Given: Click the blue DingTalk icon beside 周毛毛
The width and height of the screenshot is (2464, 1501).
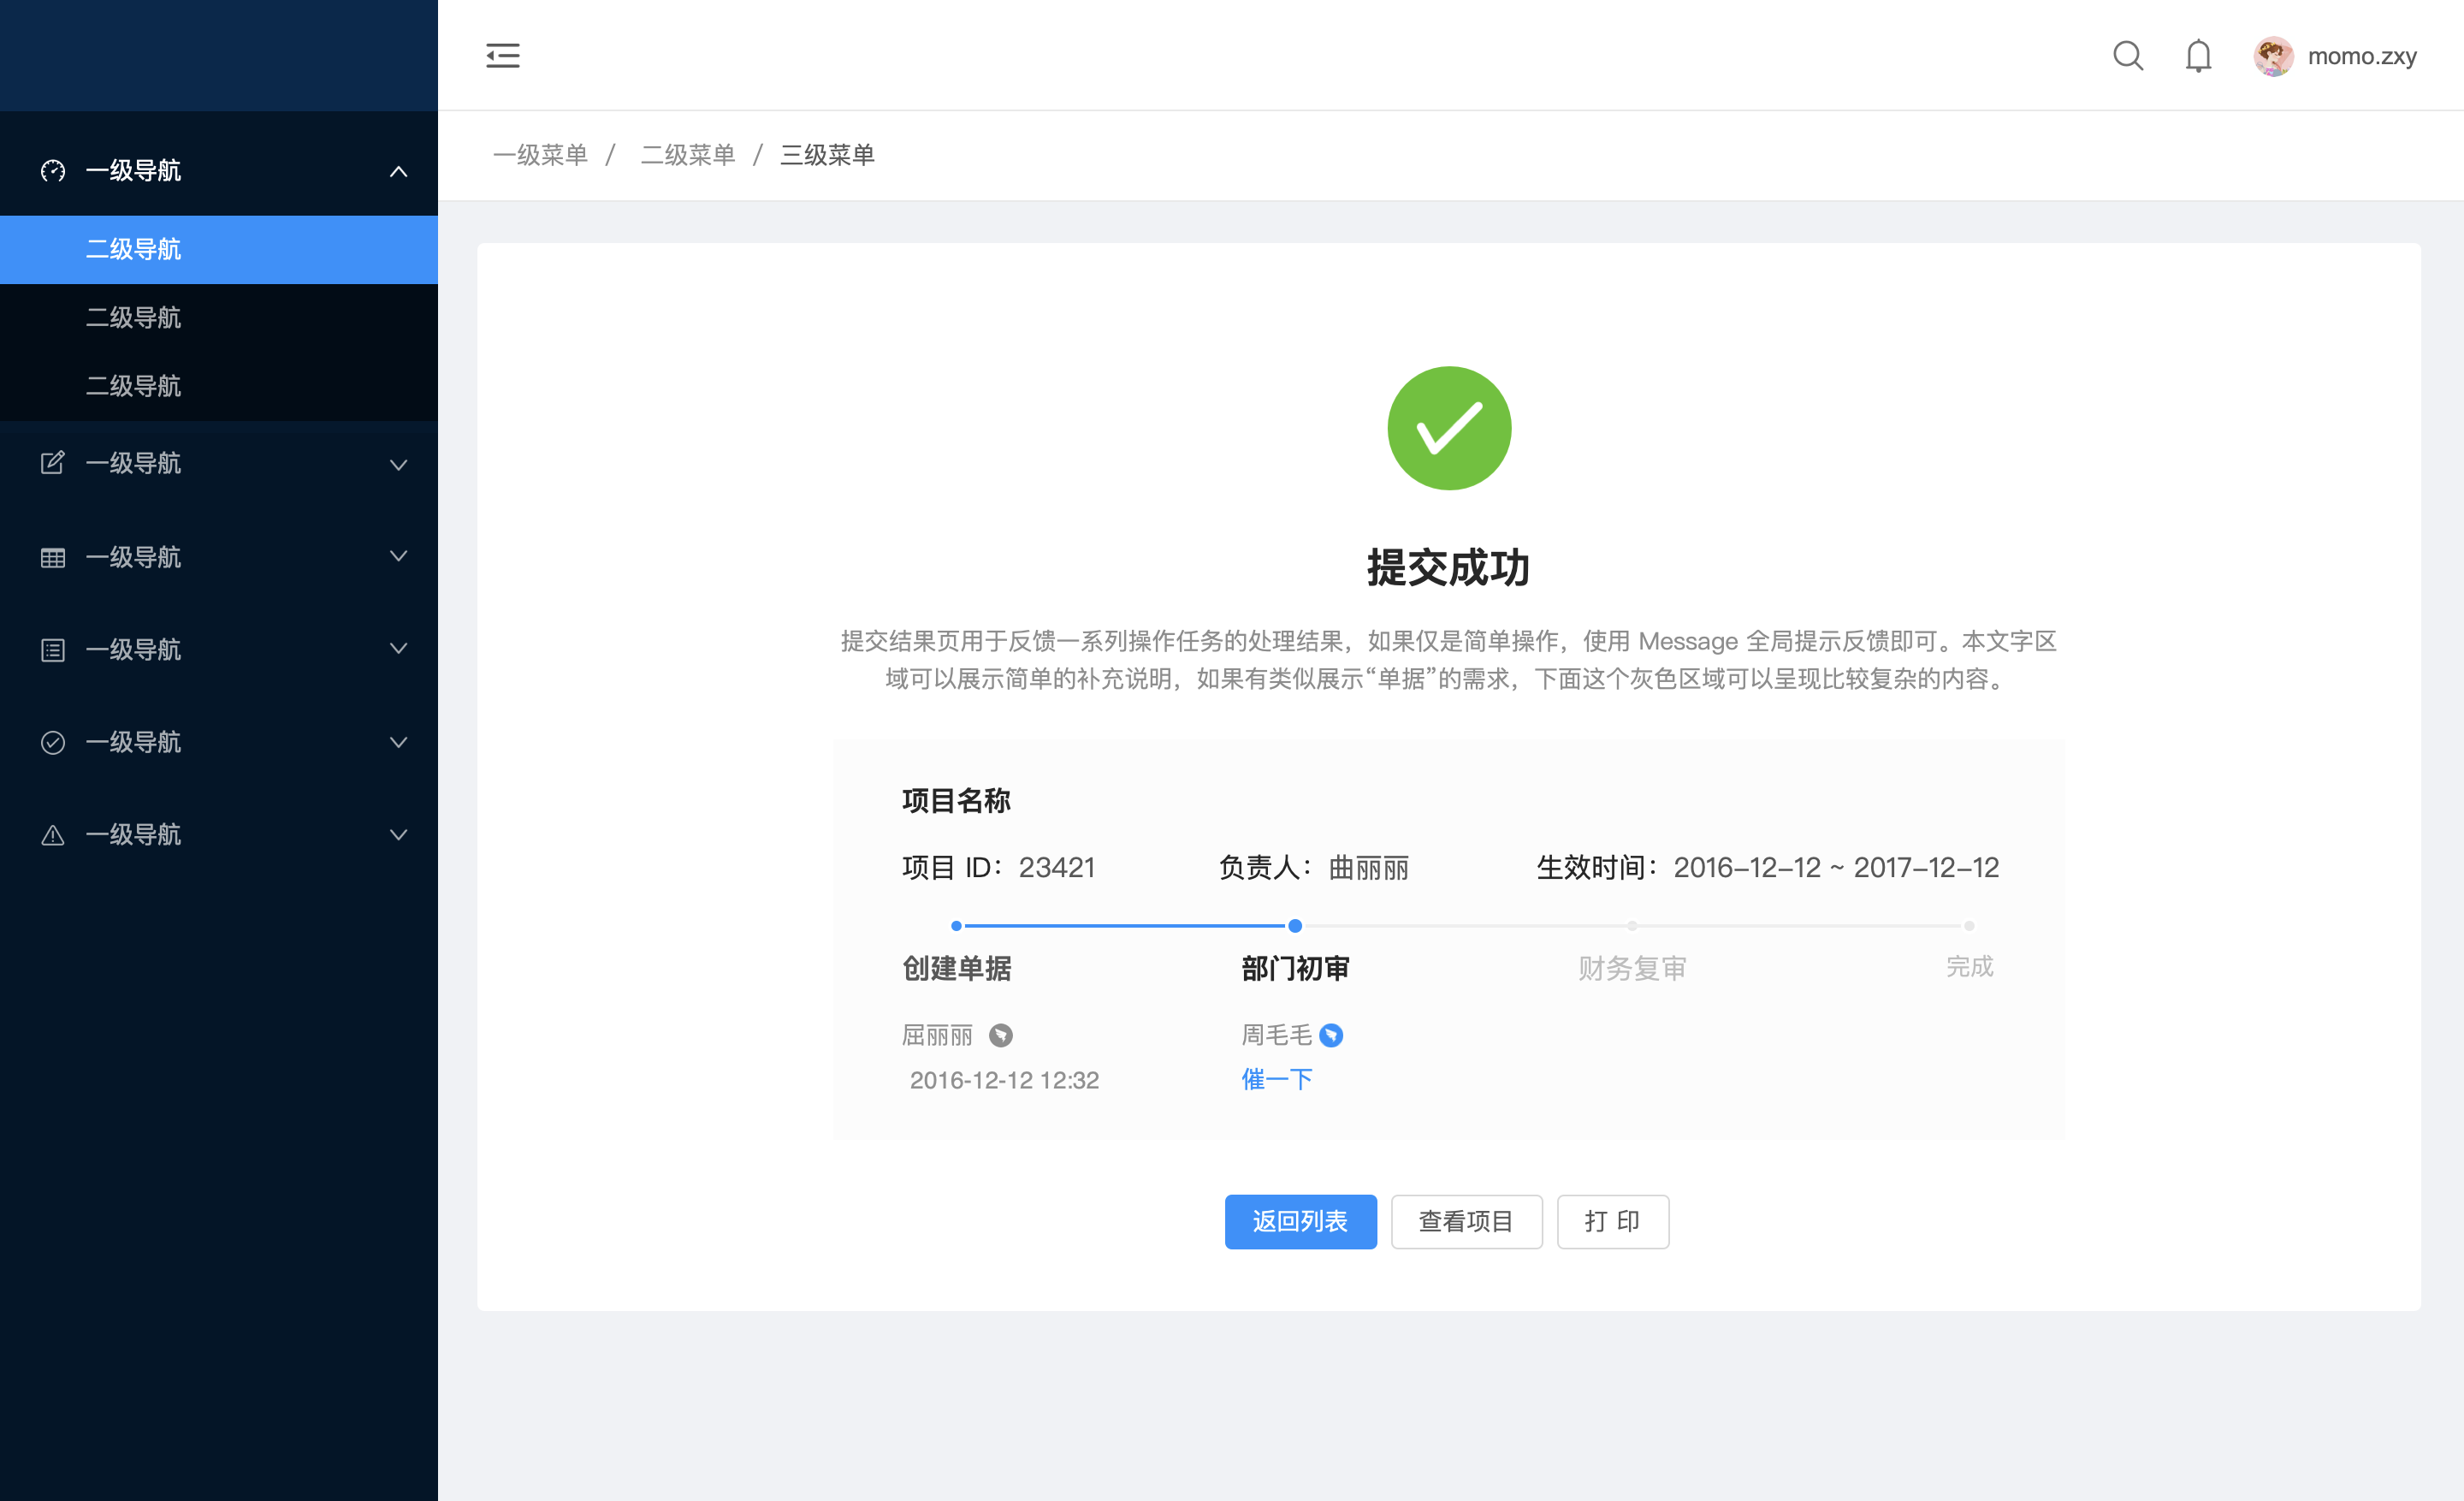Looking at the screenshot, I should pos(1331,1035).
